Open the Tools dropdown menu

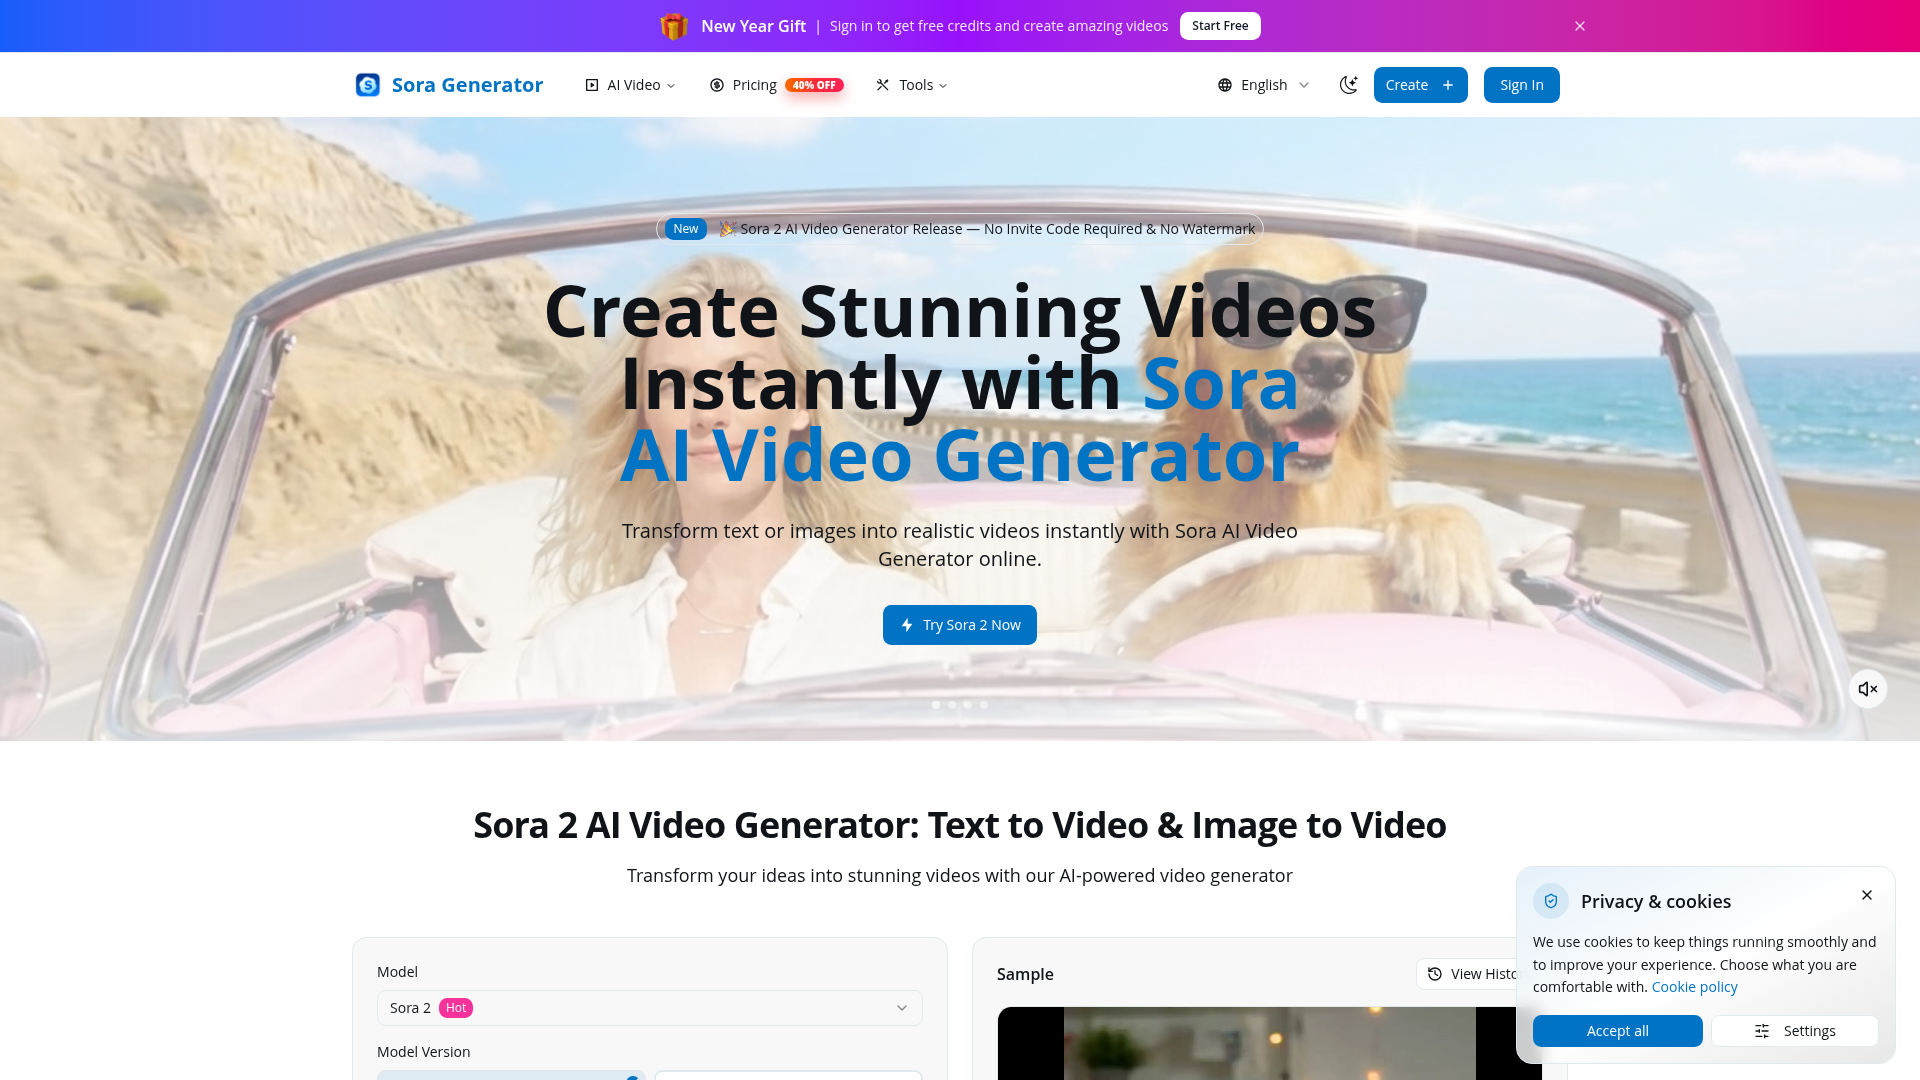pyautogui.click(x=912, y=85)
